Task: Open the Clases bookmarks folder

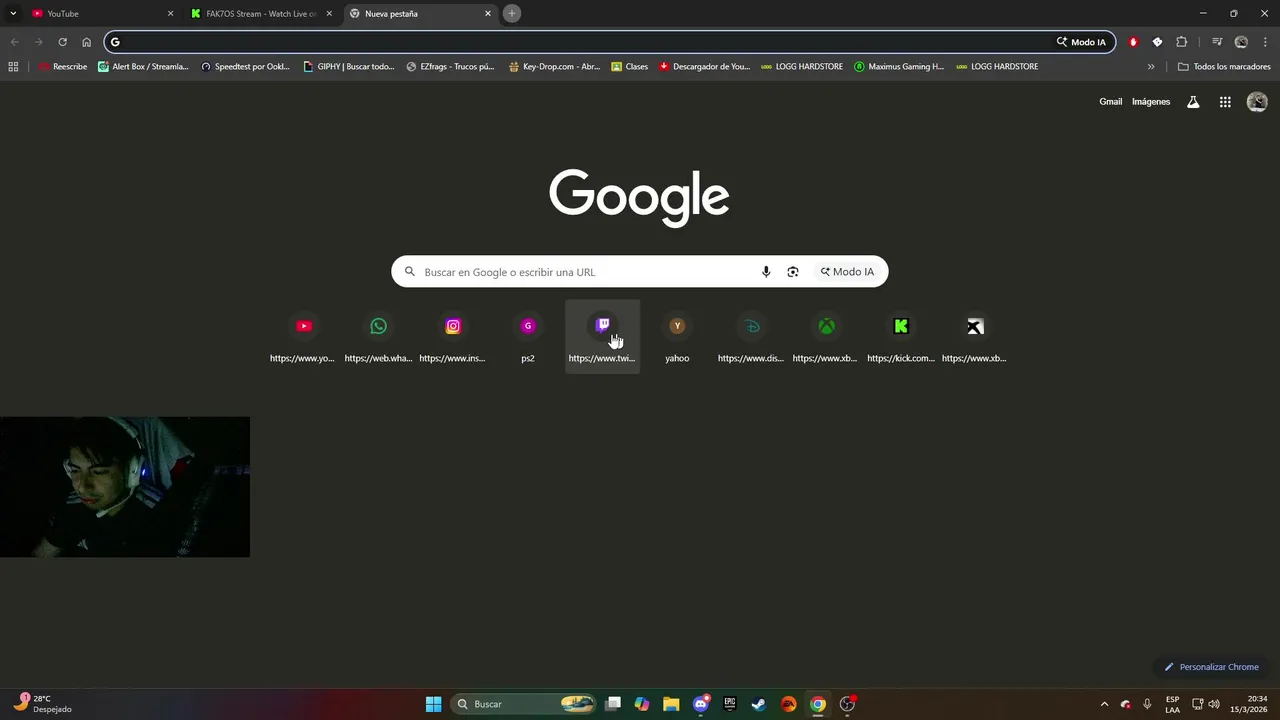Action: click(x=629, y=67)
